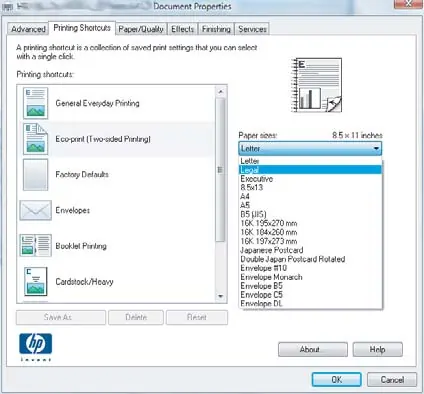Open the Services tab

pos(252,29)
